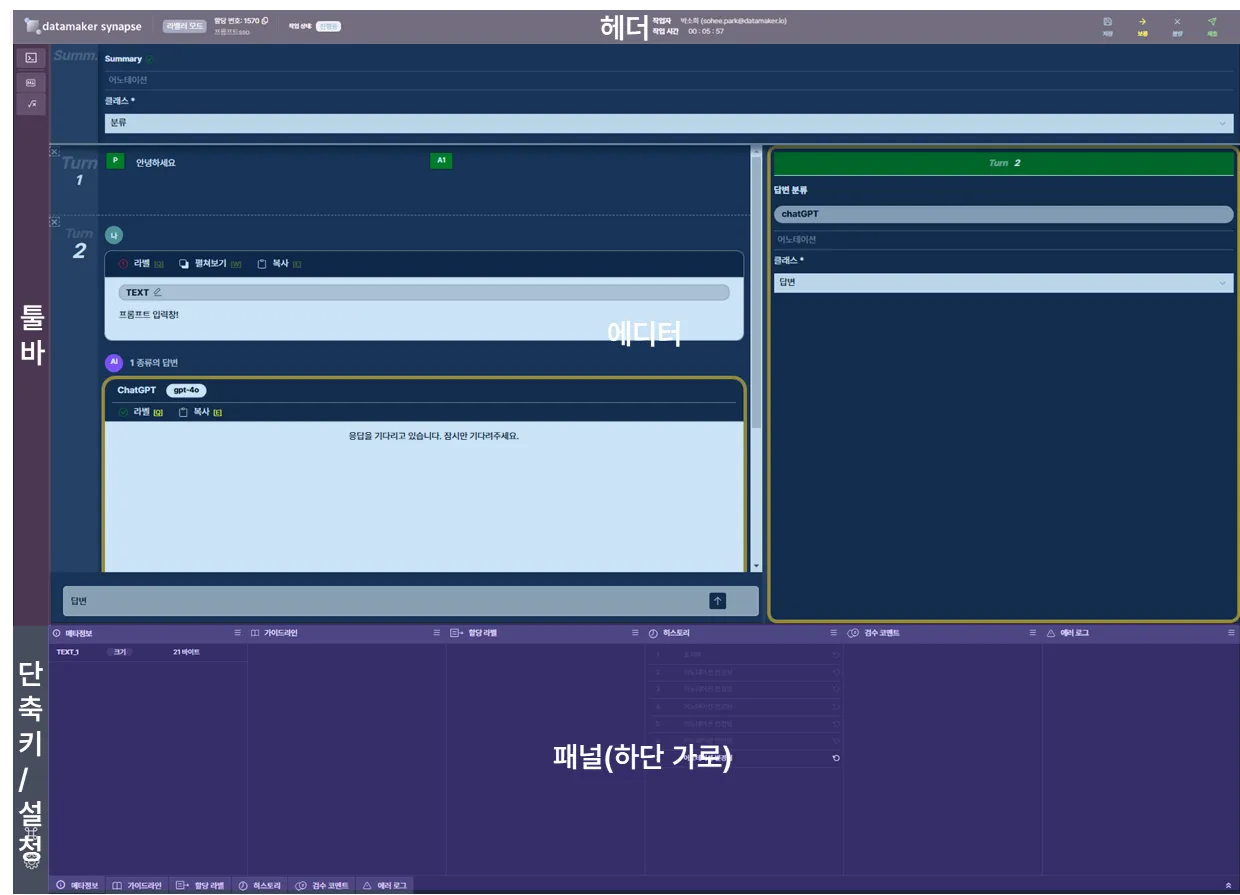
Task: Click the 라벨 button in ChatGPT card
Action: [x=141, y=412]
